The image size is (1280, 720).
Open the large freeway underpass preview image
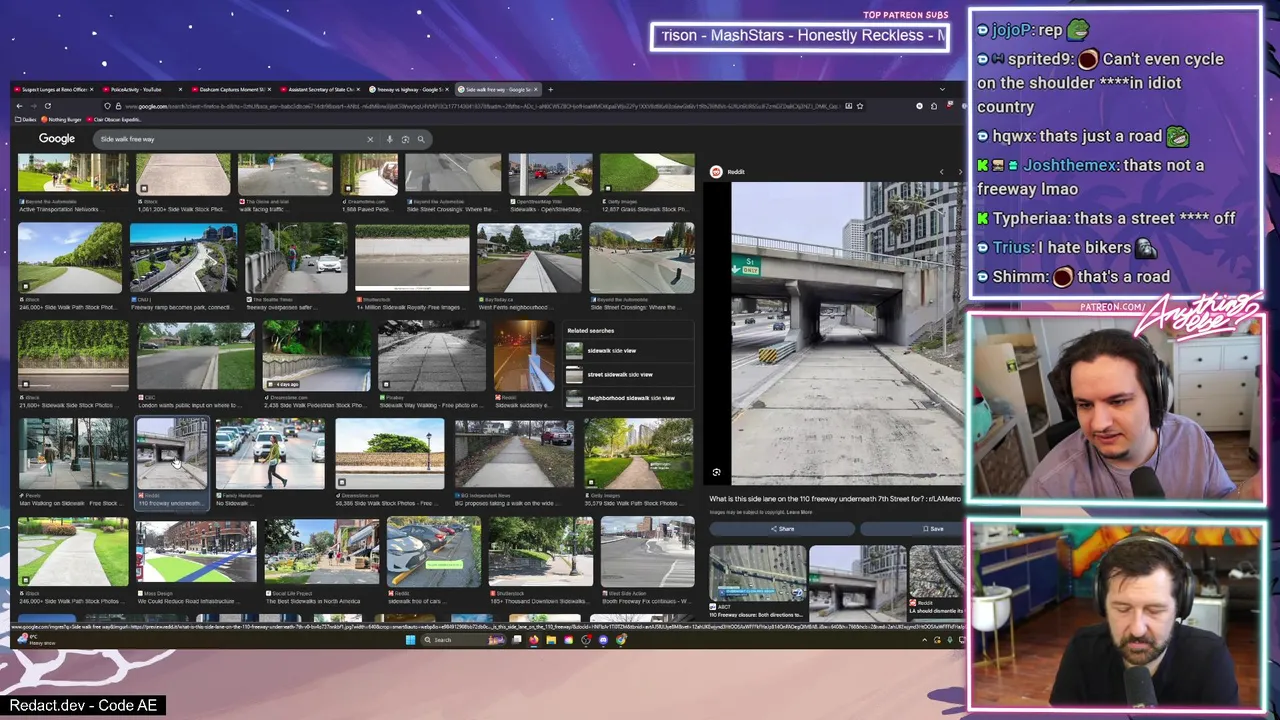[848, 333]
